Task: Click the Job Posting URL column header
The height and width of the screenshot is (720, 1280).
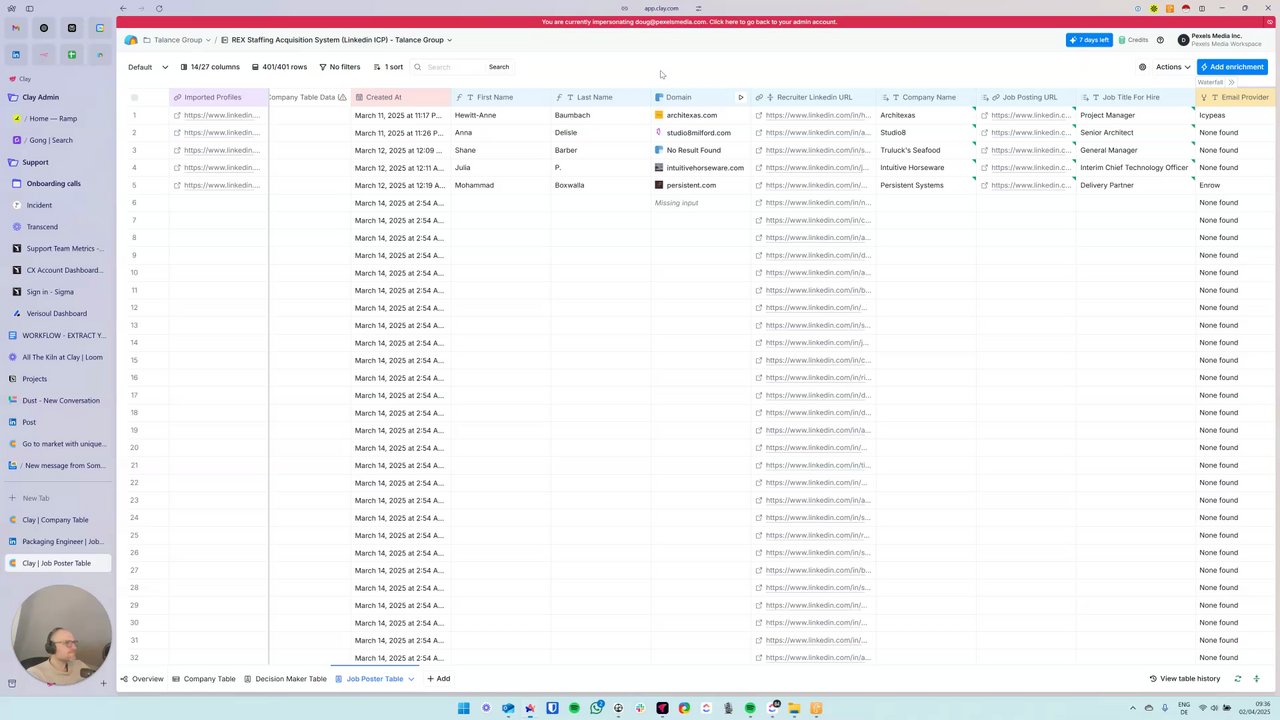Action: coord(1027,97)
